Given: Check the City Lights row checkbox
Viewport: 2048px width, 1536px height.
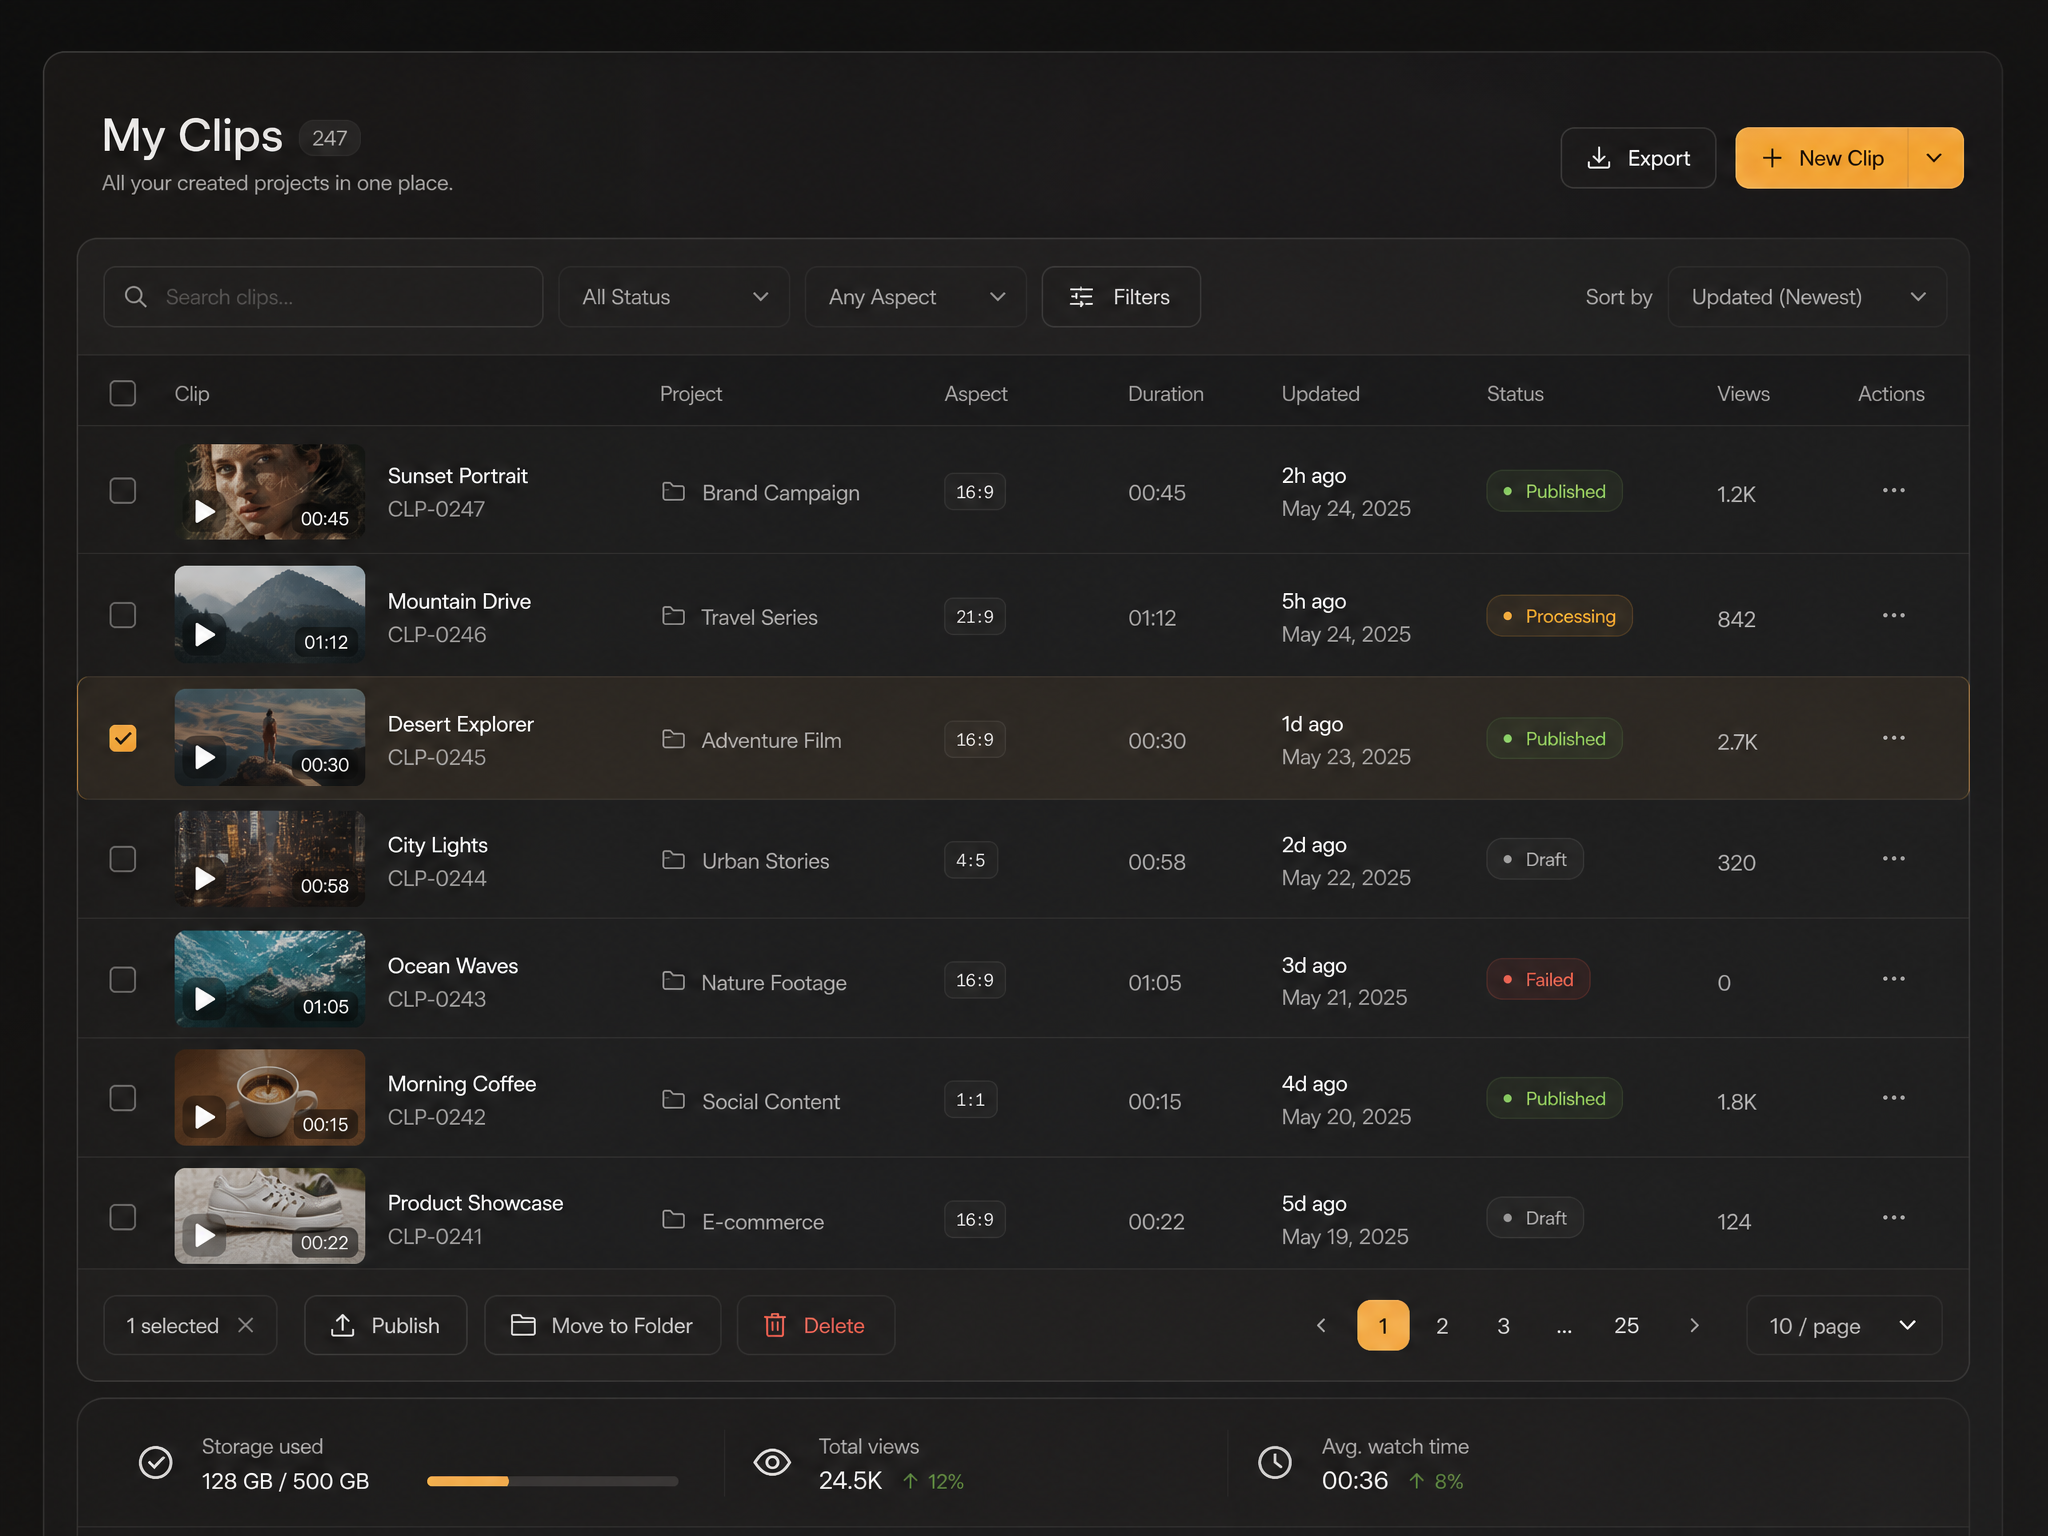Looking at the screenshot, I should pyautogui.click(x=123, y=859).
